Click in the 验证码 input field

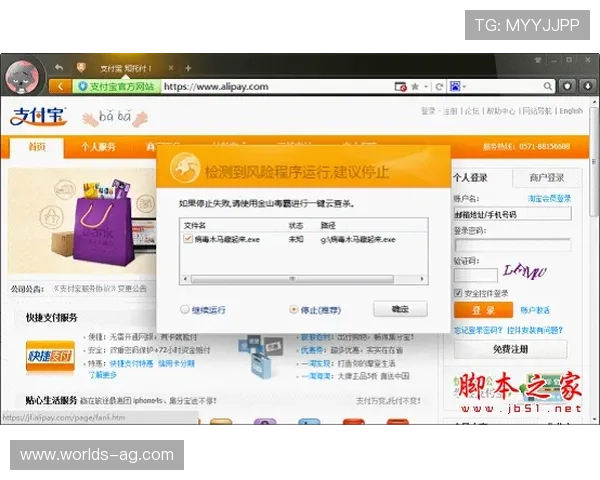476,275
